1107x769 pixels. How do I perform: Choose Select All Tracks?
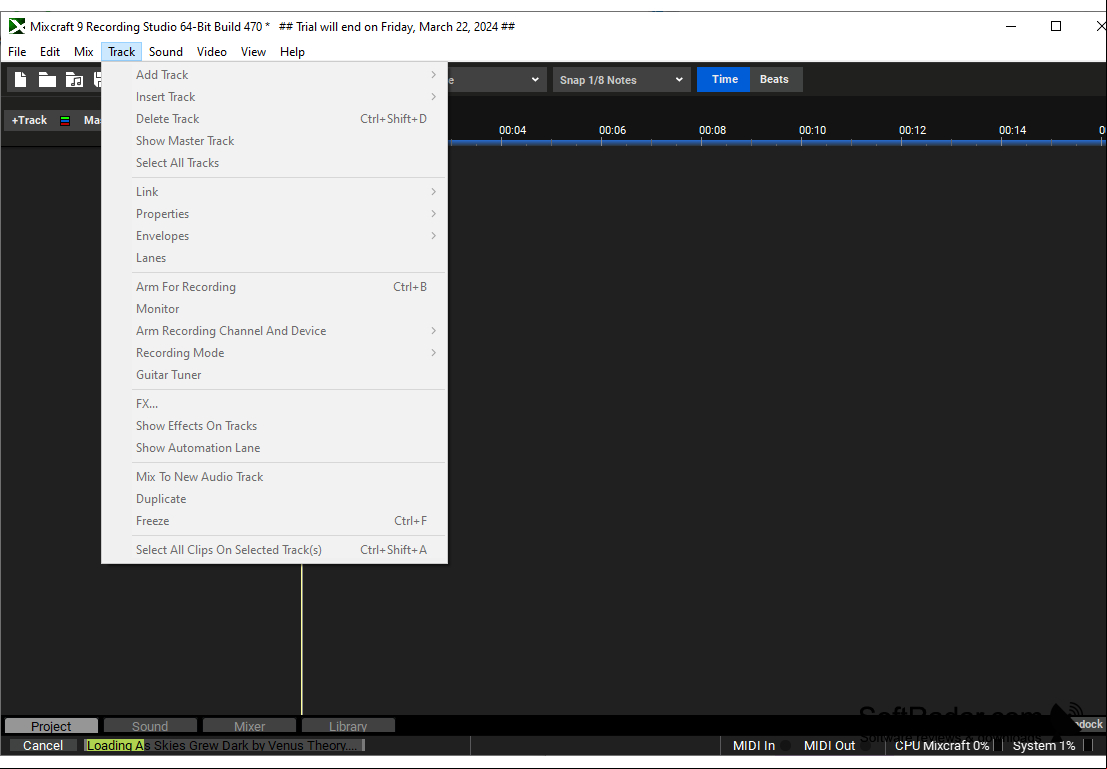[275, 162]
